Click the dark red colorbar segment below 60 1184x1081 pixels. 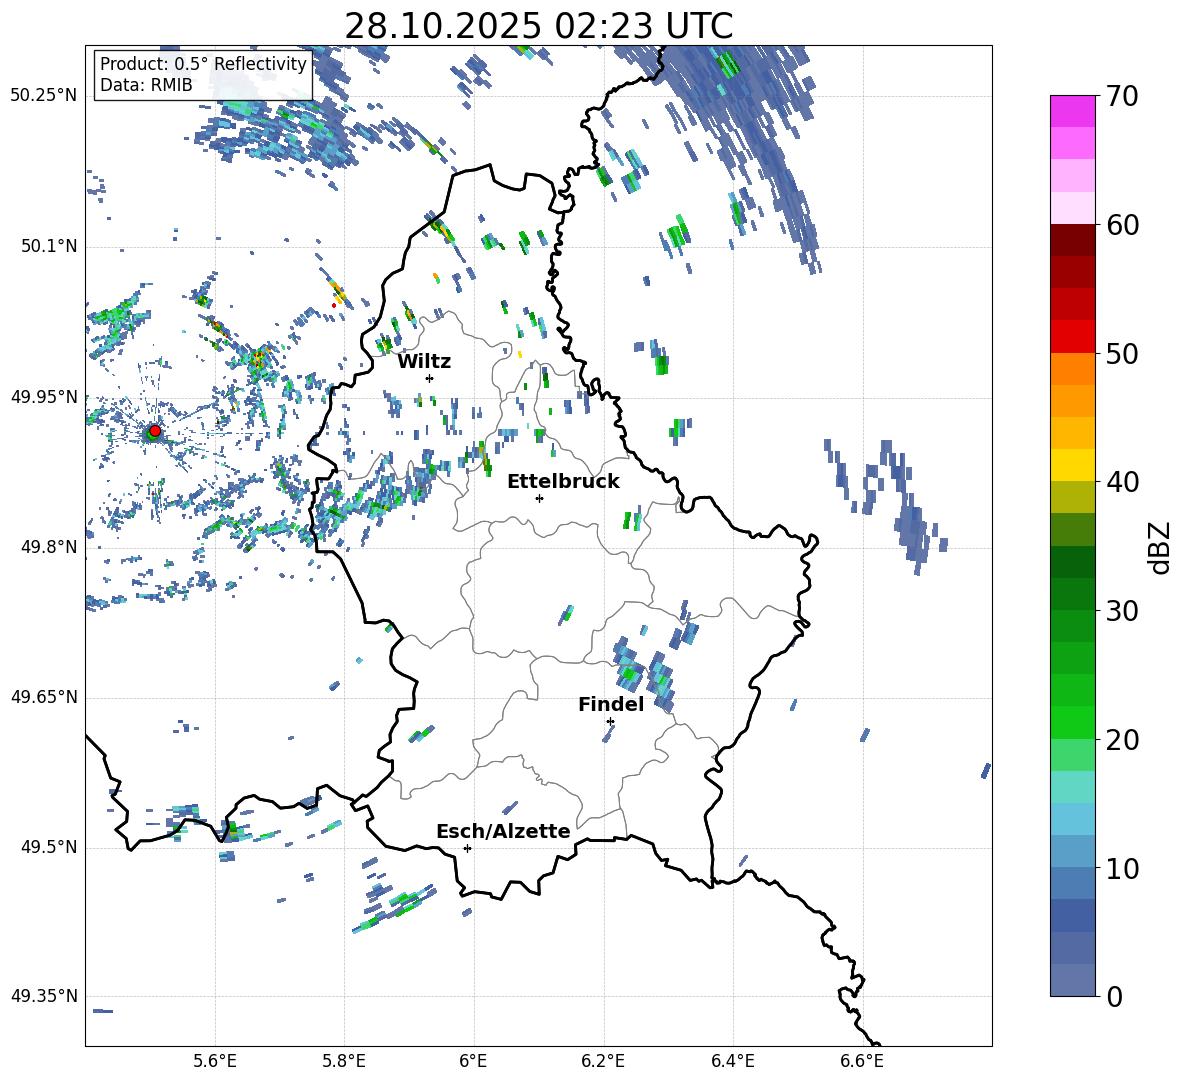(1072, 240)
